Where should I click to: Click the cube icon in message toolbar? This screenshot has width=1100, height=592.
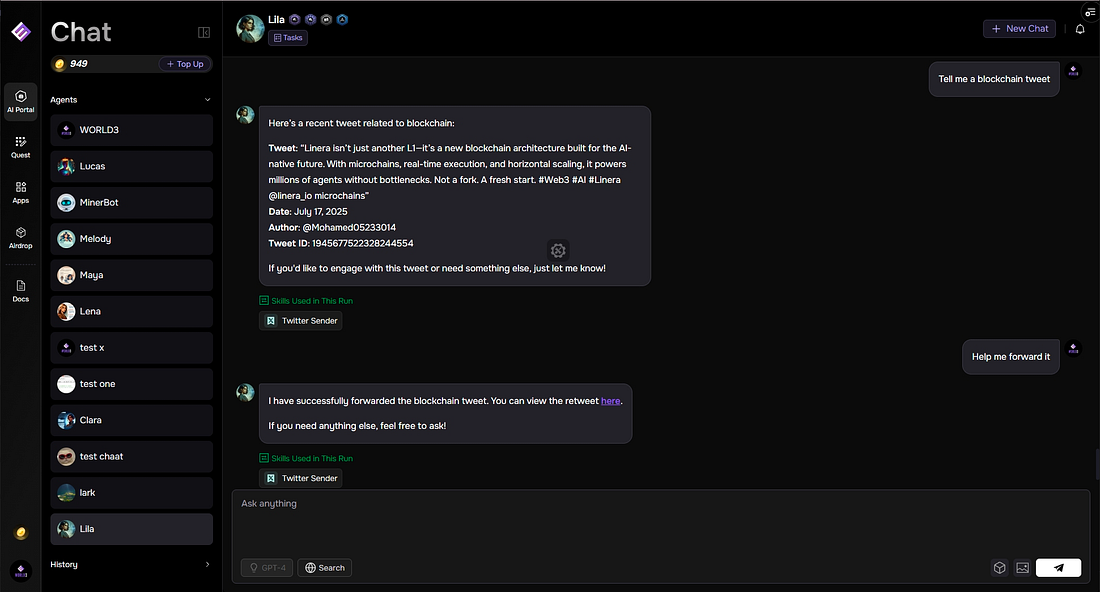point(999,568)
